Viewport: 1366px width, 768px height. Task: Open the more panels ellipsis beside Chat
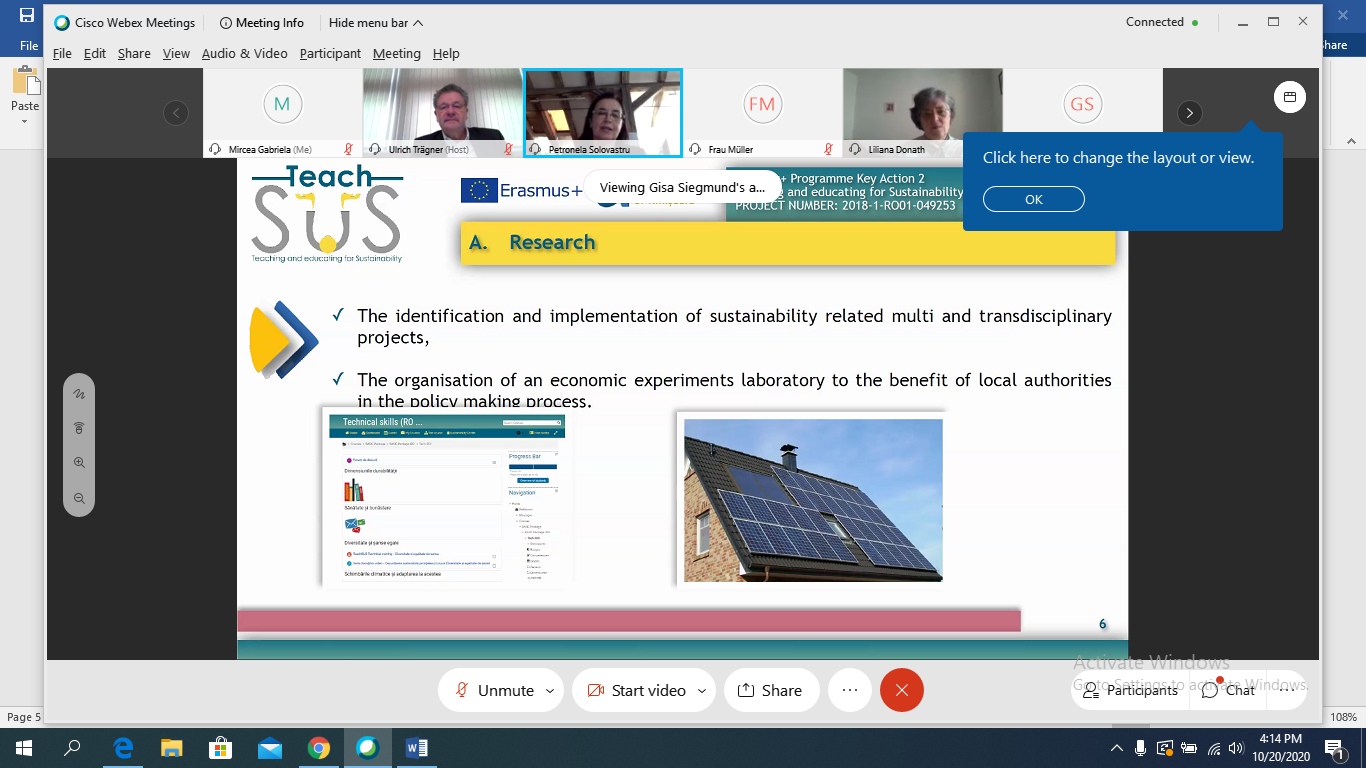pyautogui.click(x=1287, y=690)
